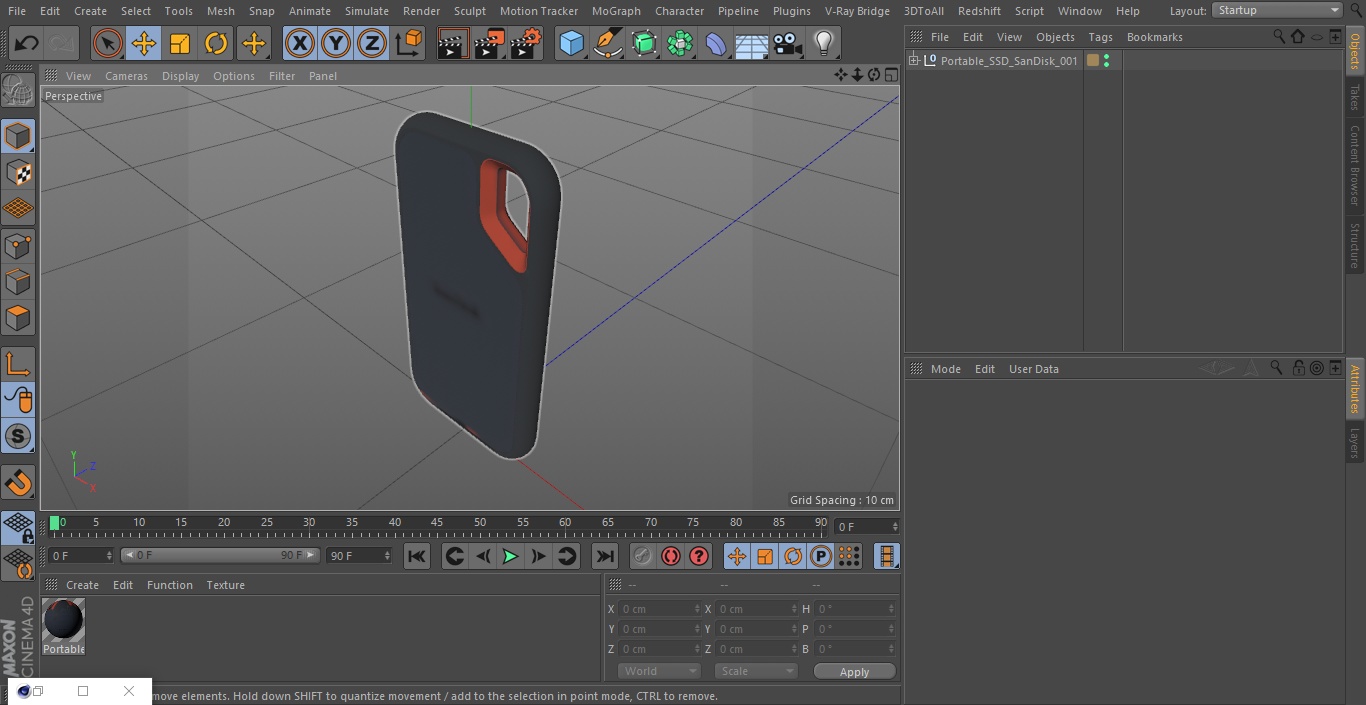Open the viewport Cameras menu
This screenshot has width=1366, height=705.
(126, 76)
